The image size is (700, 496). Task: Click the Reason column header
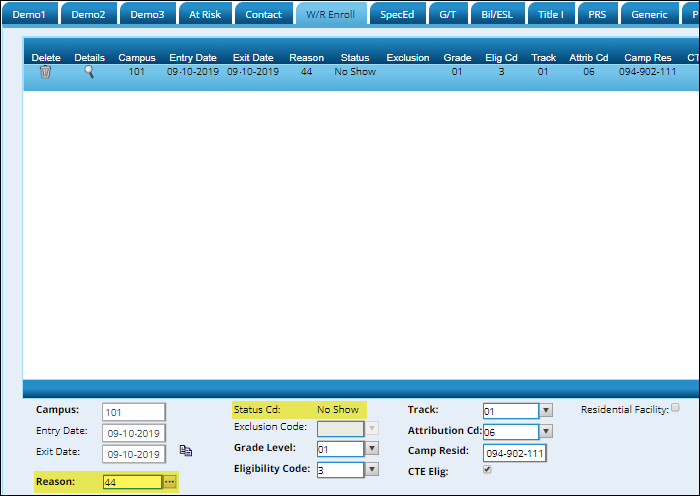point(307,58)
